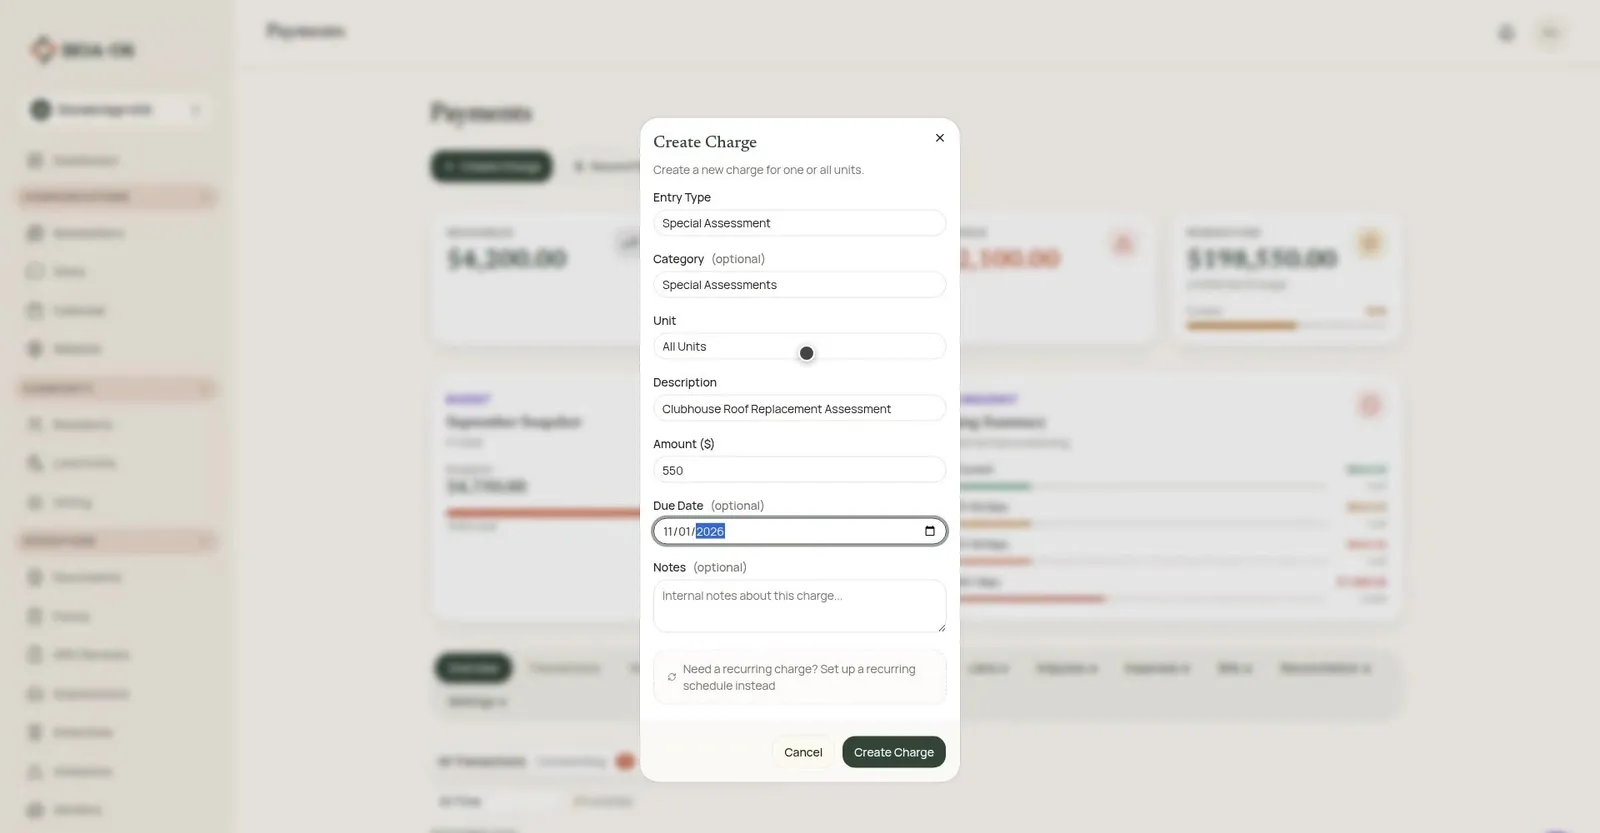Image resolution: width=1600 pixels, height=833 pixels.
Task: Open the calendar picker in Due Date
Action: (930, 531)
